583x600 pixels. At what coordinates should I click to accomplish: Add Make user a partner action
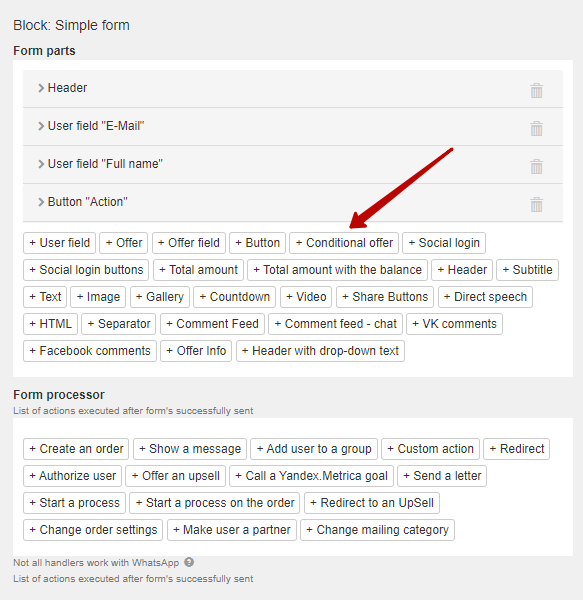[x=232, y=530]
